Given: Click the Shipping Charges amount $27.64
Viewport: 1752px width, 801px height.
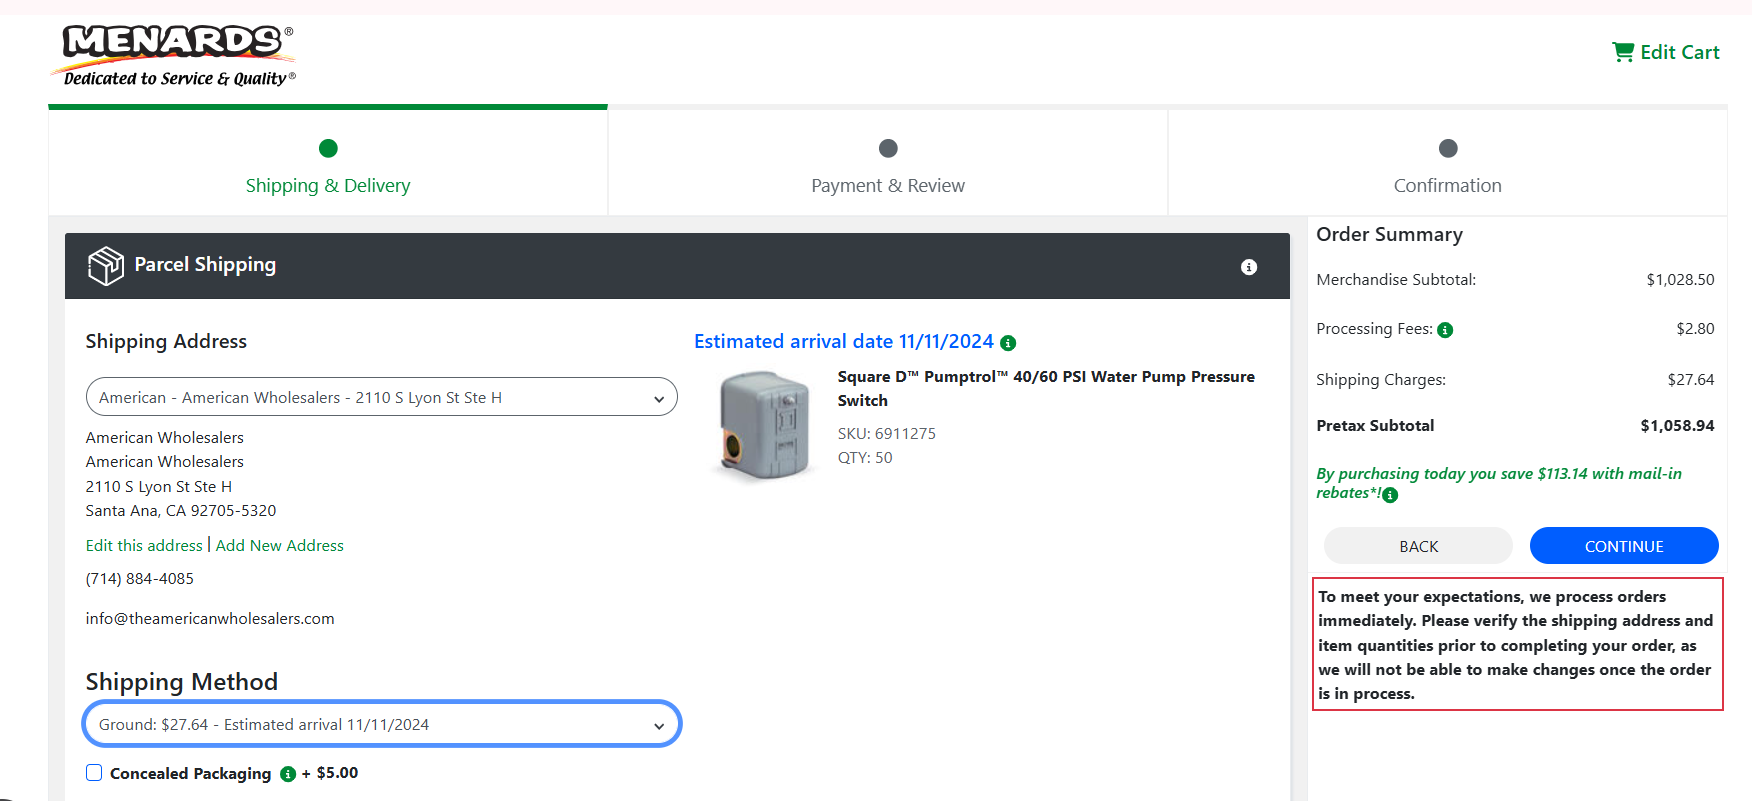Looking at the screenshot, I should point(1691,380).
